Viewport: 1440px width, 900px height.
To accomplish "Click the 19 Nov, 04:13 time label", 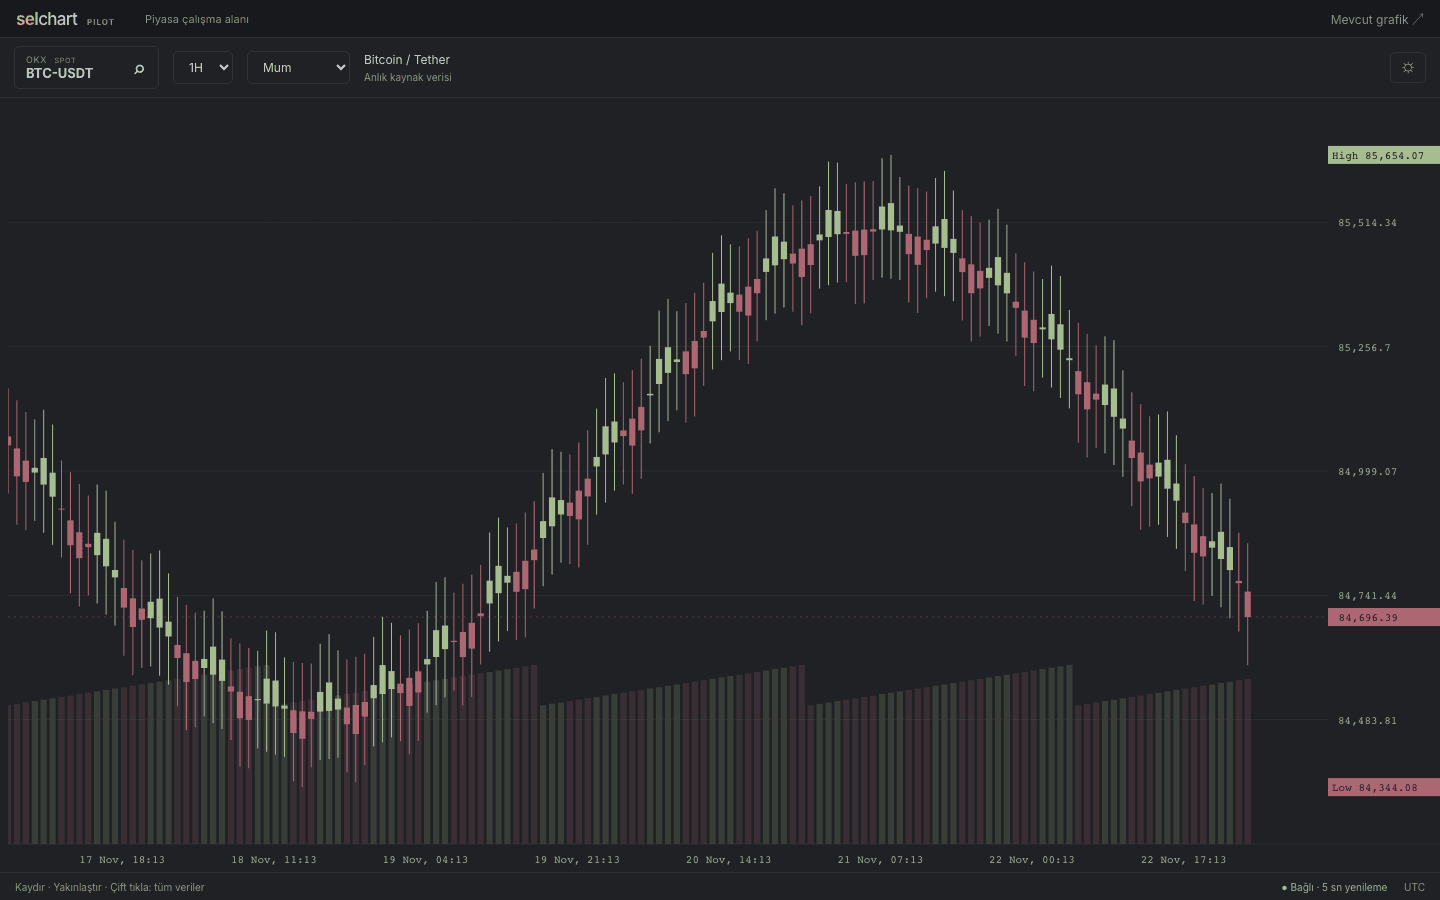I will pos(426,860).
